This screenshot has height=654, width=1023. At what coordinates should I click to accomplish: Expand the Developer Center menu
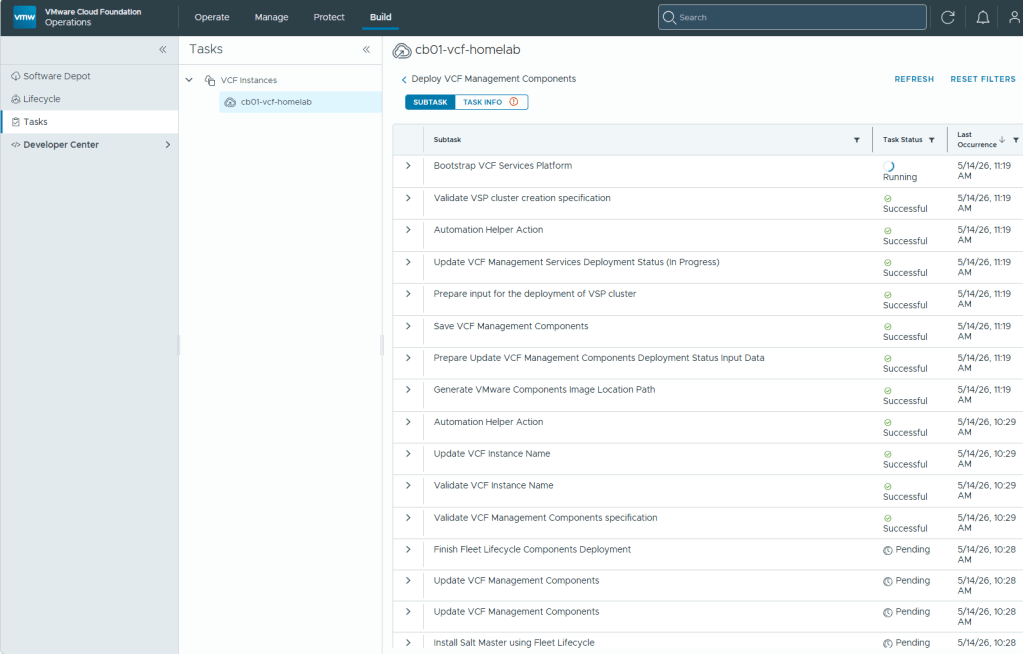168,145
